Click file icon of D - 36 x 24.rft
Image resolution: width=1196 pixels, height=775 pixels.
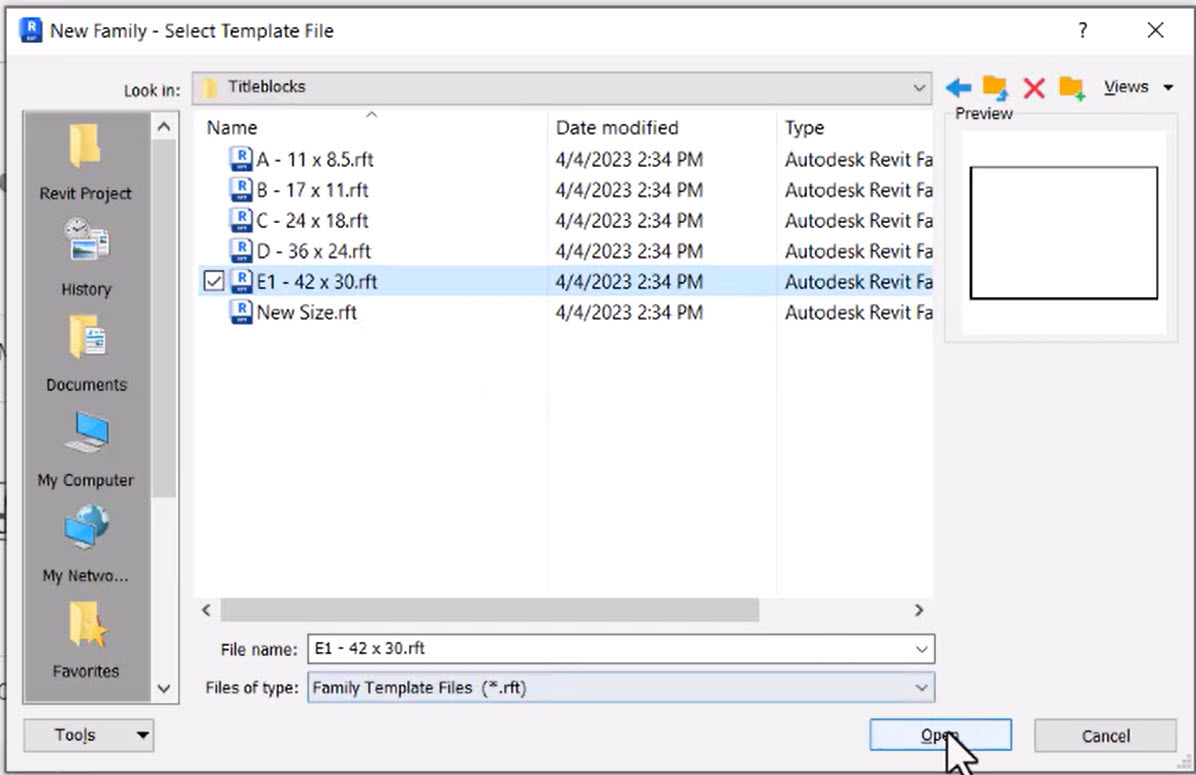[241, 250]
